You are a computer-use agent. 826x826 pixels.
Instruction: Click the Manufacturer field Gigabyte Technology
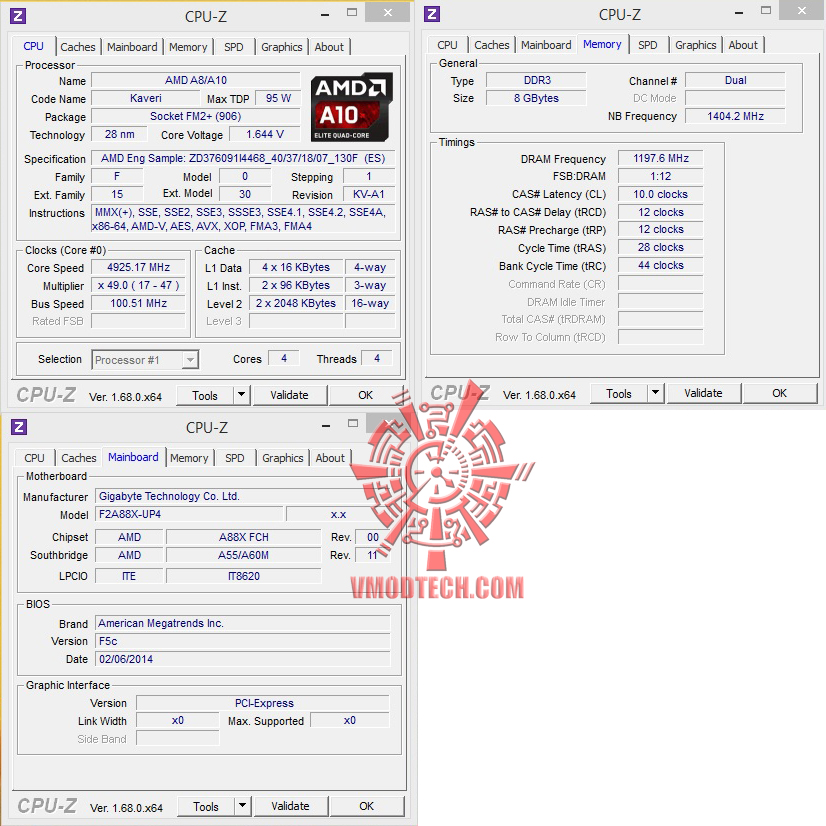click(x=243, y=496)
